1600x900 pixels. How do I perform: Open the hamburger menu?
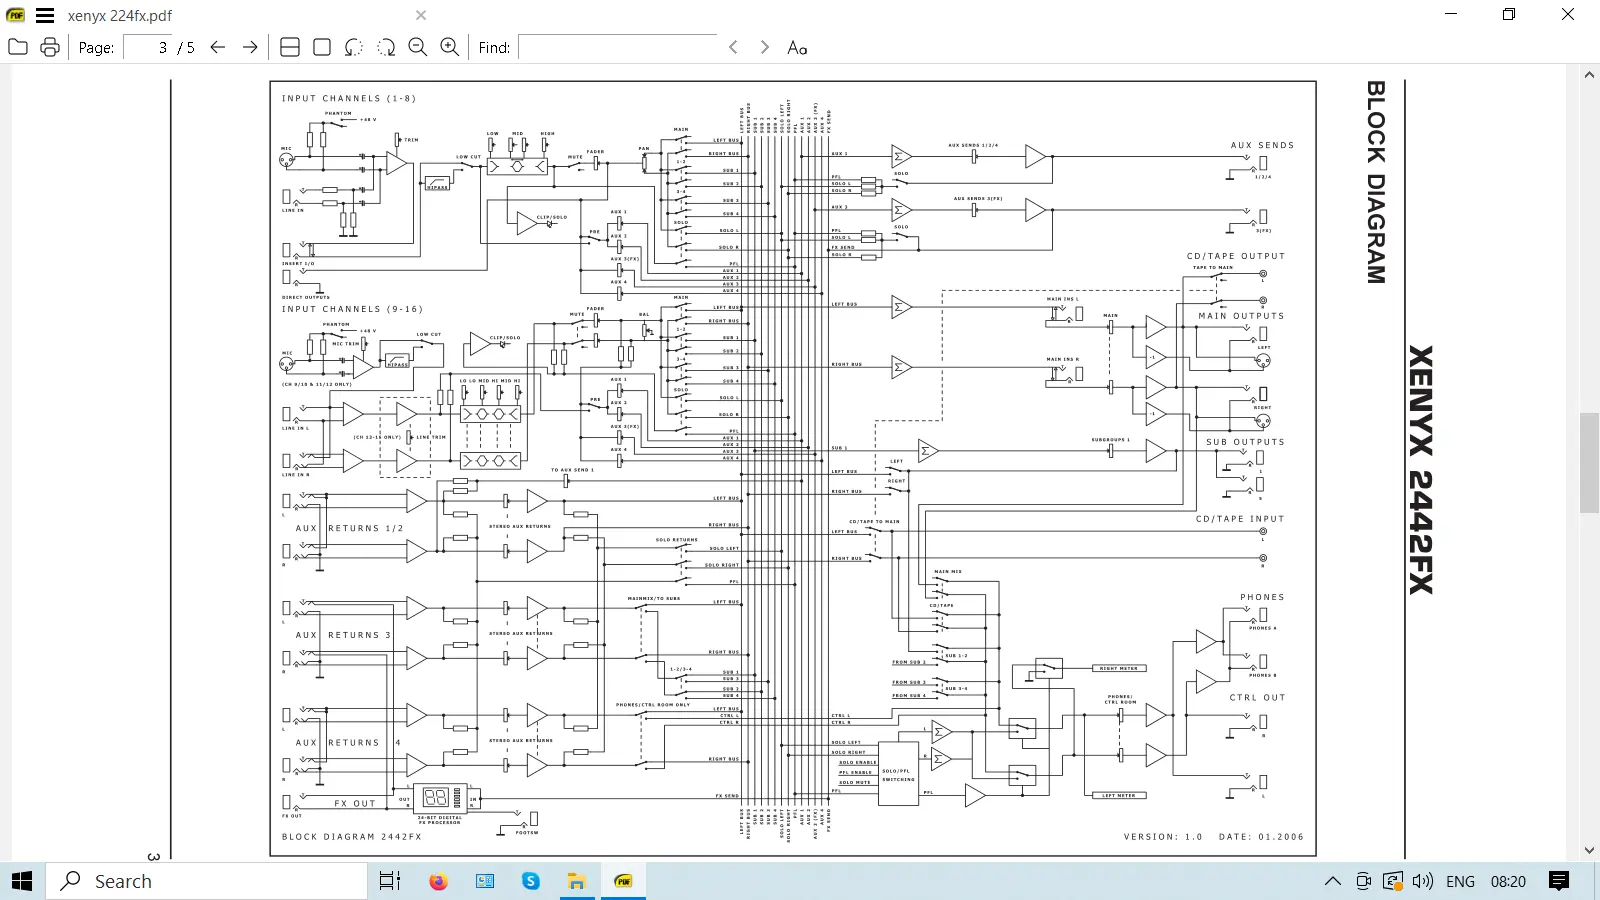click(x=45, y=15)
